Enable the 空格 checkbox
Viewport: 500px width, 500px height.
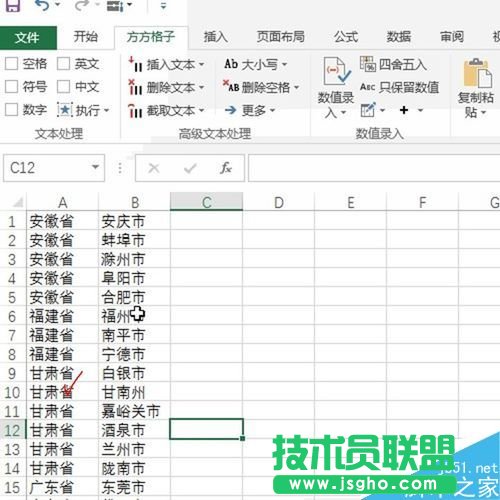coord(11,63)
